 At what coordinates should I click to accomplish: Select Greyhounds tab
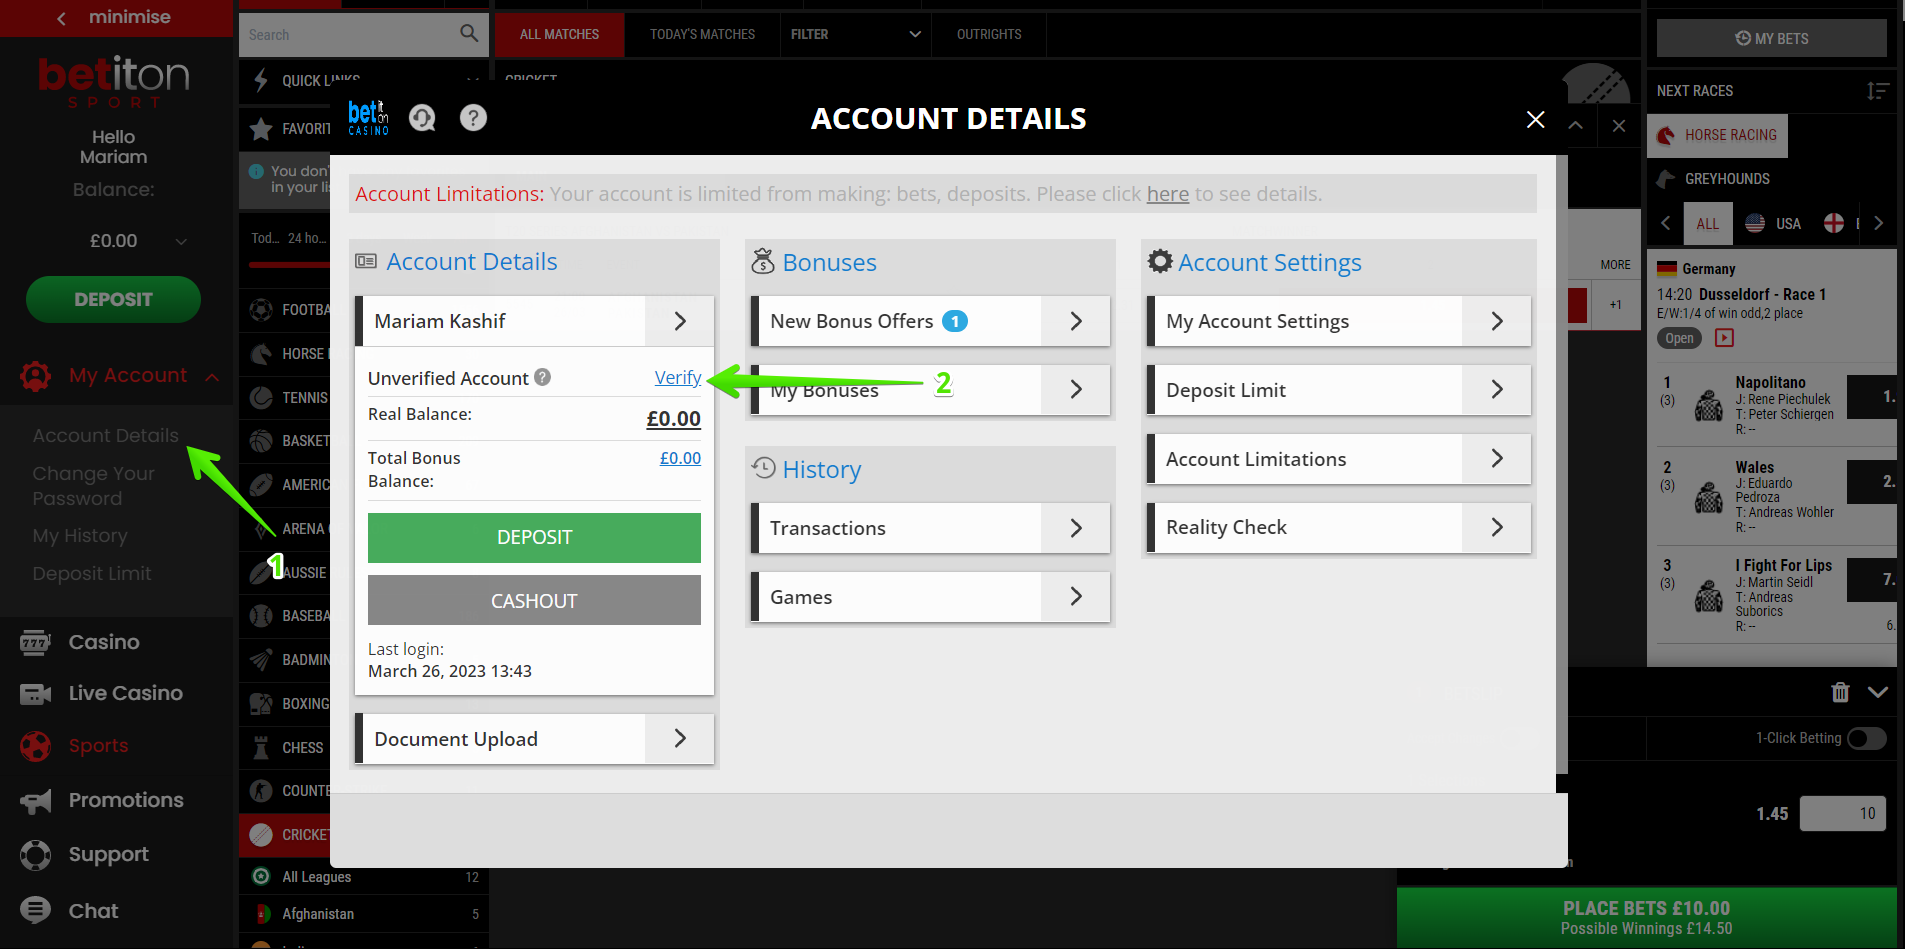coord(1713,179)
